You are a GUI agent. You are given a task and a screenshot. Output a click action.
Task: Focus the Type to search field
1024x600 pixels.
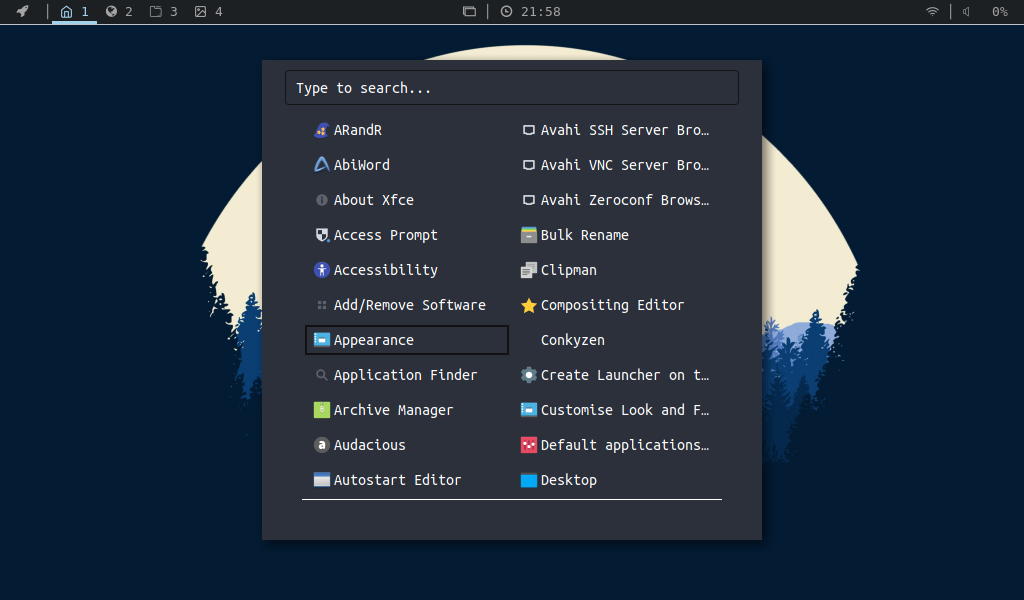point(512,87)
